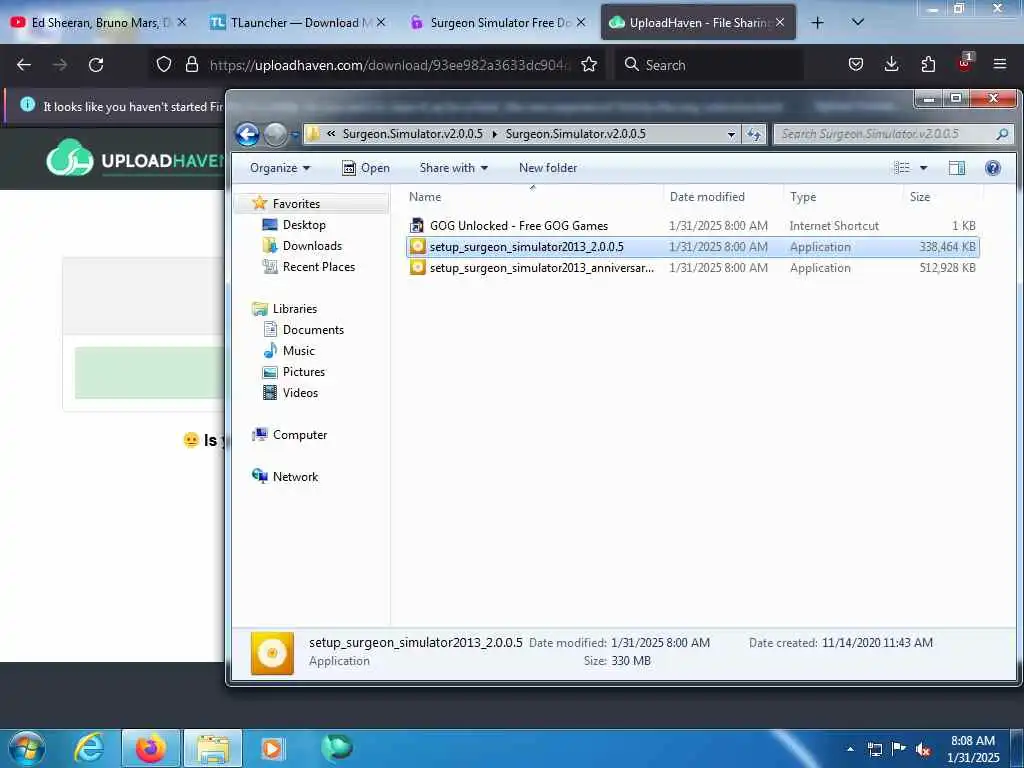Click the Explorer back navigation arrow

[x=248, y=135]
